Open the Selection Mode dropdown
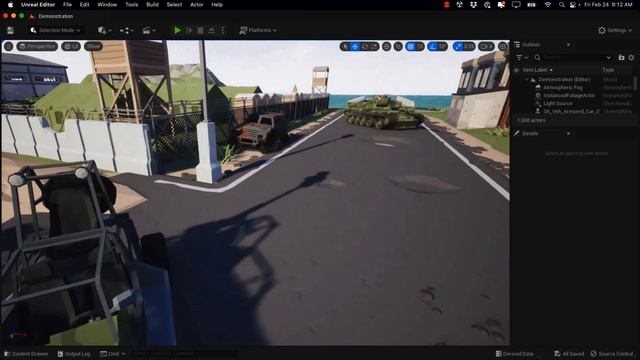The image size is (640, 360). point(55,30)
